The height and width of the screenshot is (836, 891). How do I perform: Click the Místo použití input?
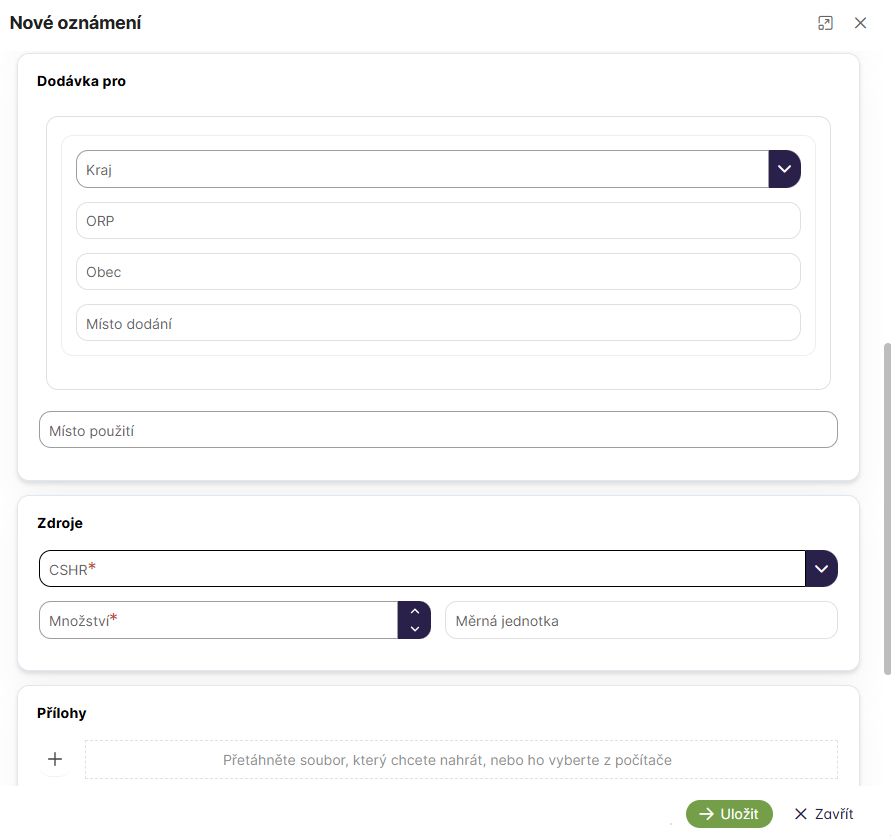[x=438, y=429]
